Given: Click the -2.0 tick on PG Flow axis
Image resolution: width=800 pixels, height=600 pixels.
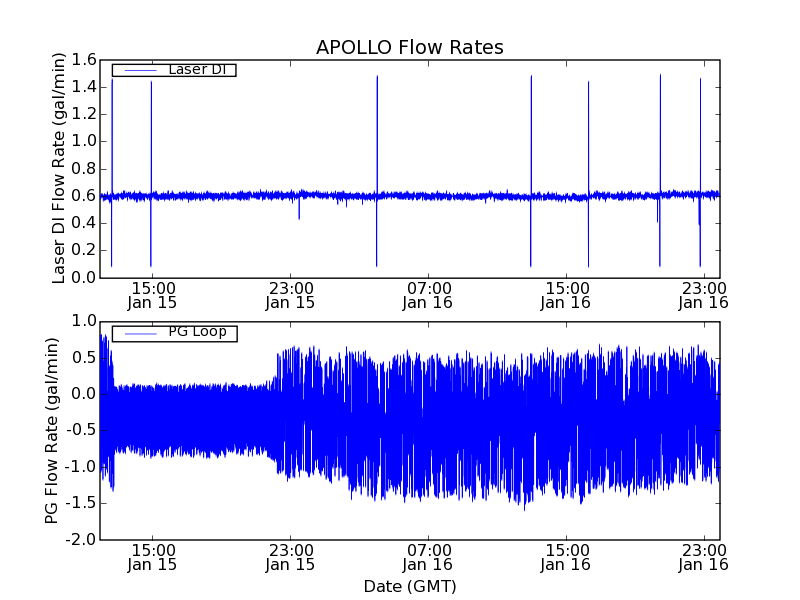Looking at the screenshot, I should pos(81,540).
